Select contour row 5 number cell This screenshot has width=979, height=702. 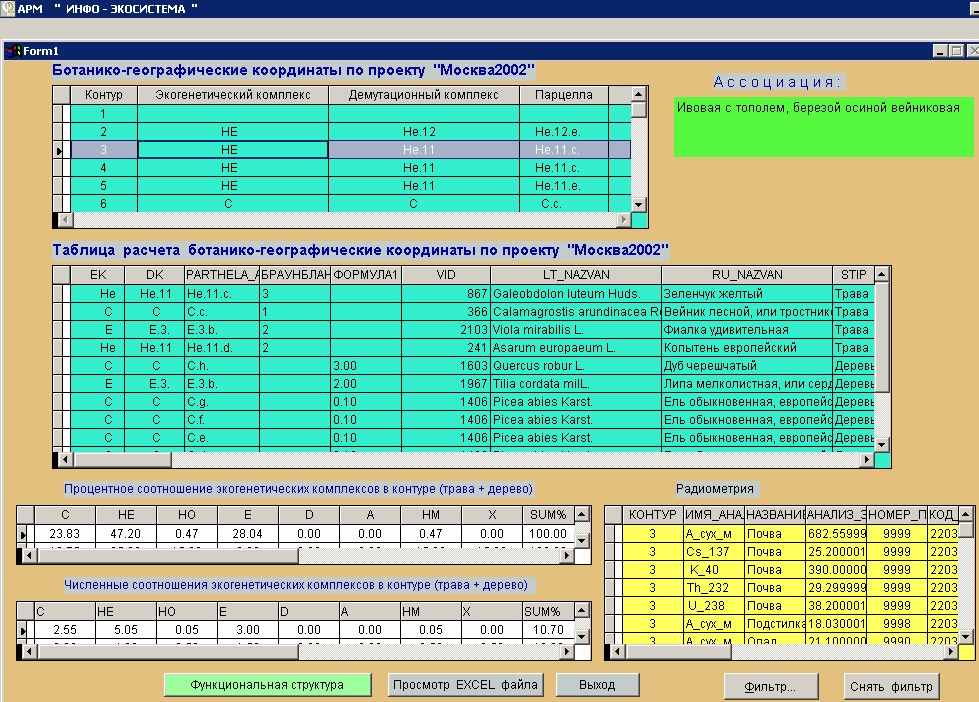click(x=104, y=186)
